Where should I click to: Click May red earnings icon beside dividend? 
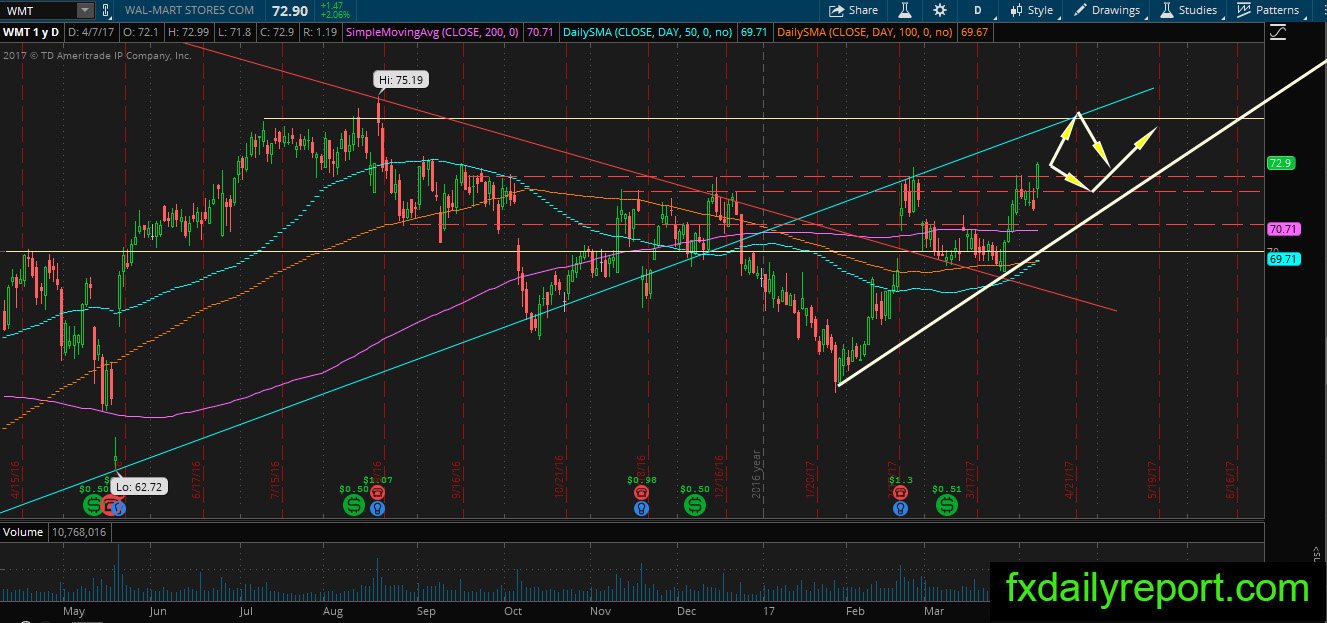[108, 506]
